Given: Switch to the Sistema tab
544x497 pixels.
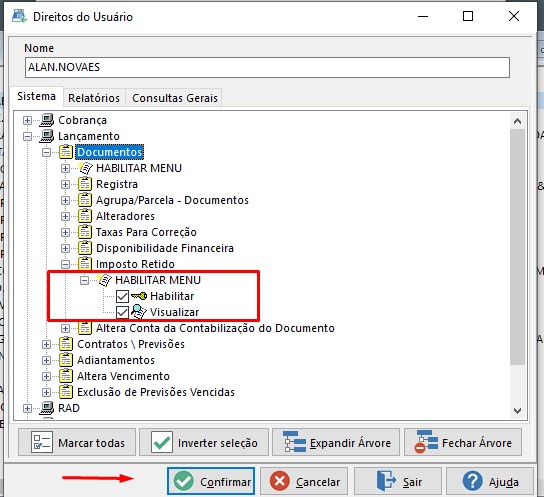Looking at the screenshot, I should pyautogui.click(x=36, y=96).
